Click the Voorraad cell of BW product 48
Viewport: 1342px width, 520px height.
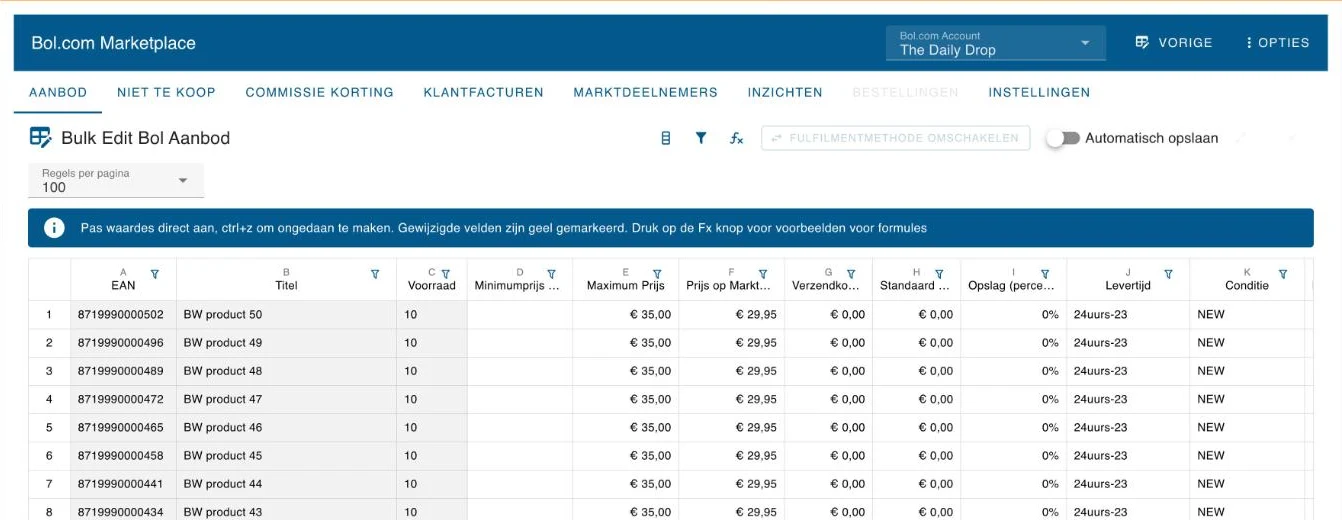(432, 371)
